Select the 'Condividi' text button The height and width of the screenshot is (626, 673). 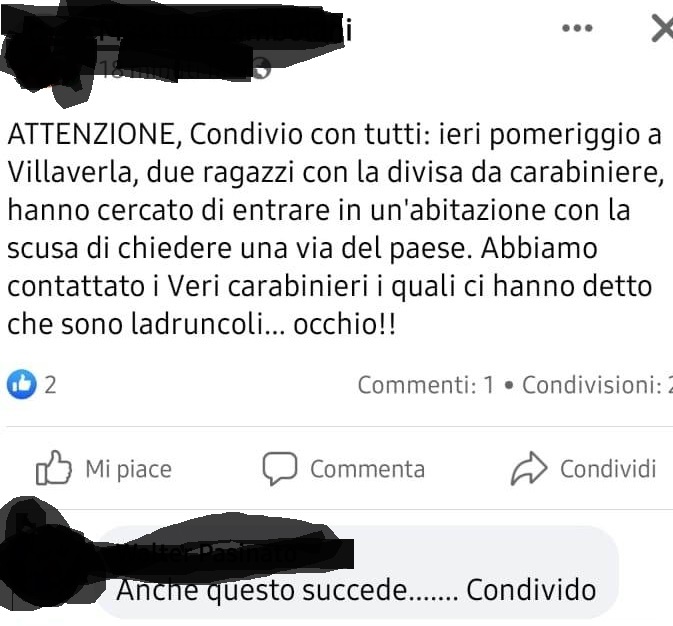[608, 468]
